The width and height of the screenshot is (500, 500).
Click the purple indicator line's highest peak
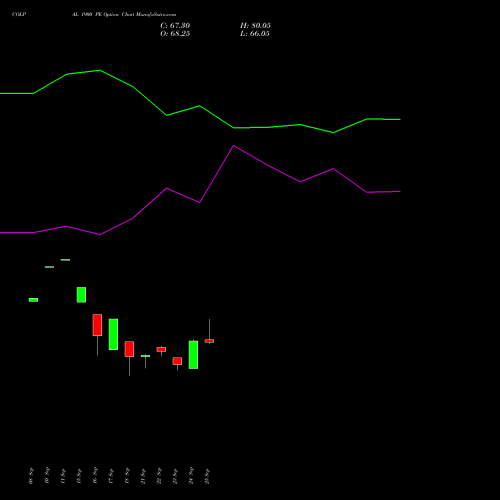click(x=233, y=146)
